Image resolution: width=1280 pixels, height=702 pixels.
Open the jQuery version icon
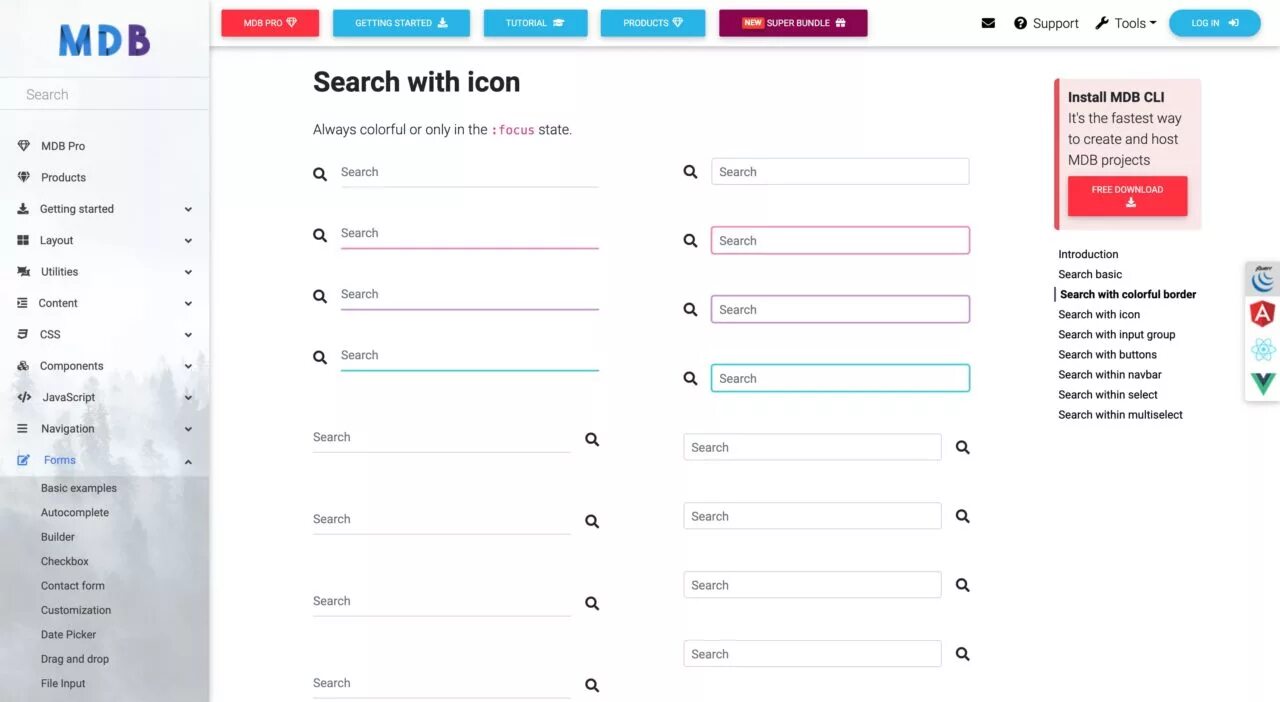click(x=1263, y=279)
